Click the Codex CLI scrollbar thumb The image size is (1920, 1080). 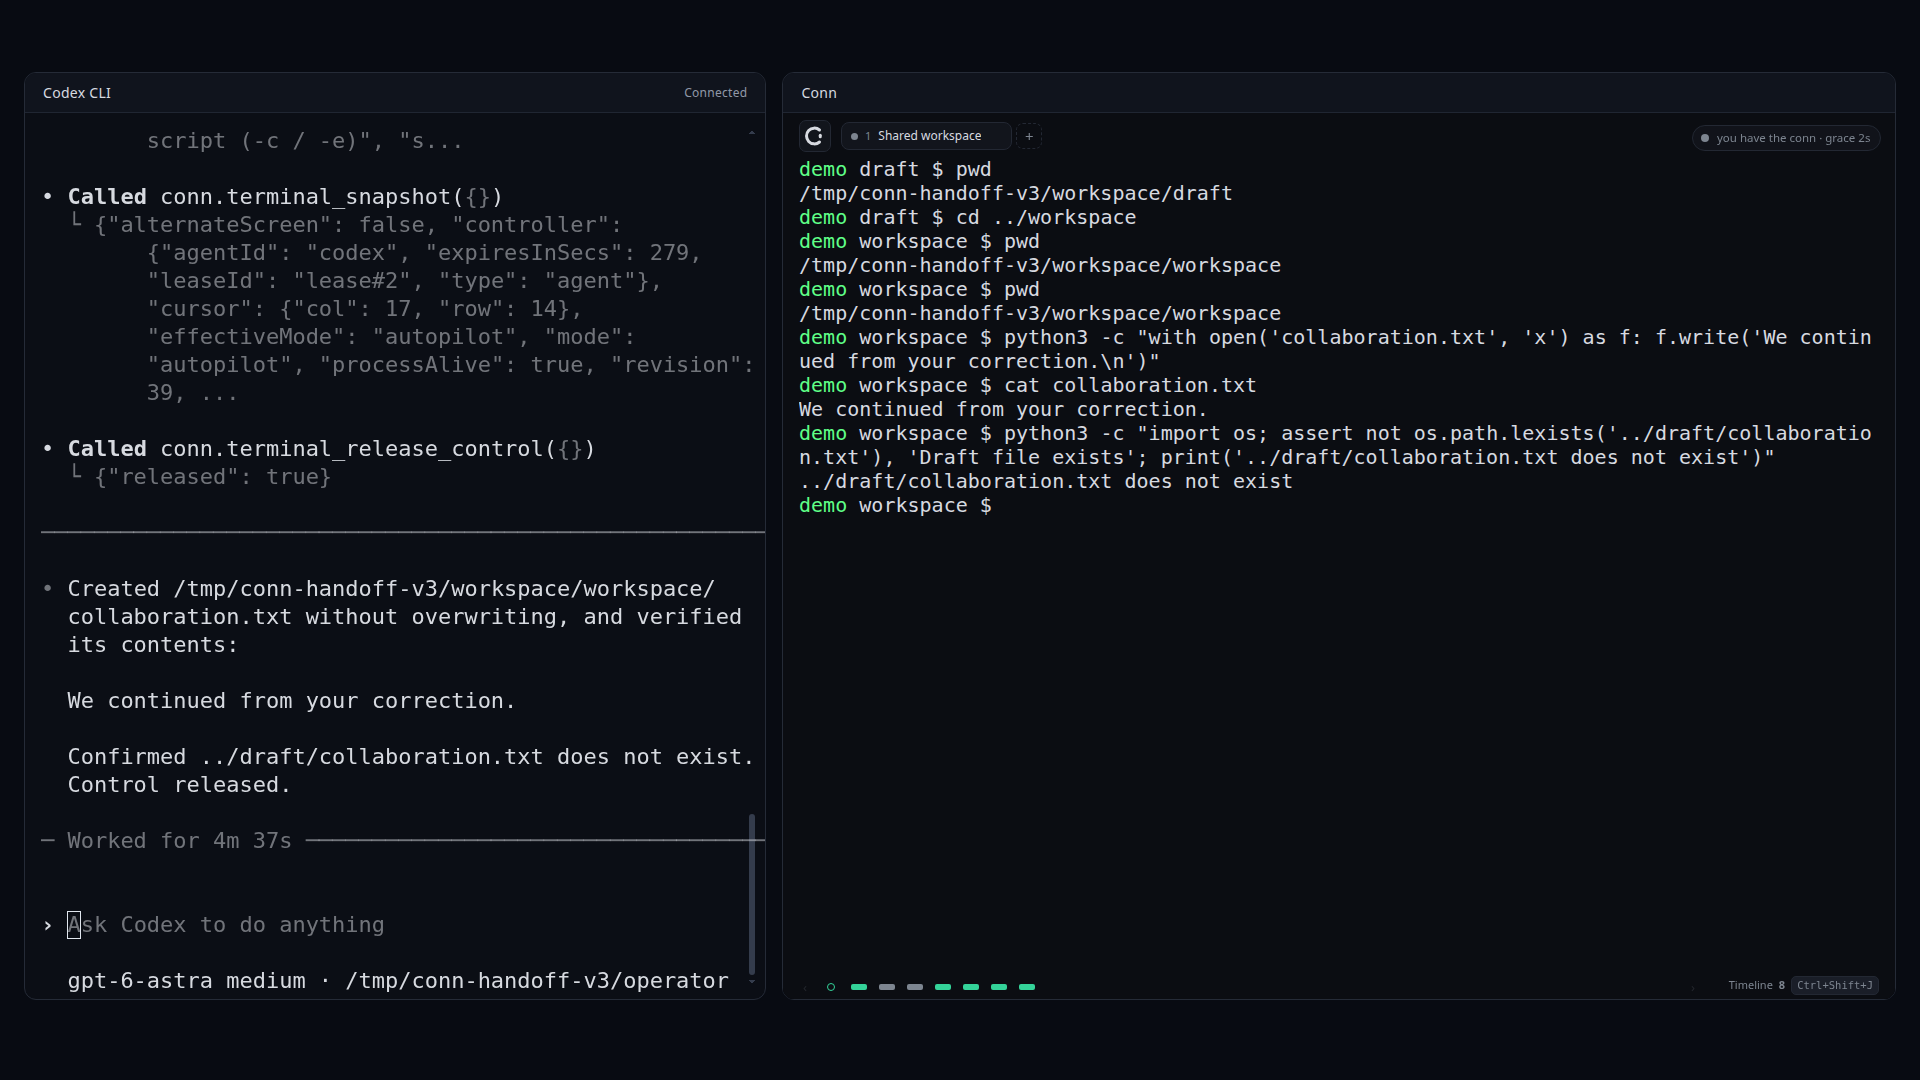pyautogui.click(x=752, y=894)
